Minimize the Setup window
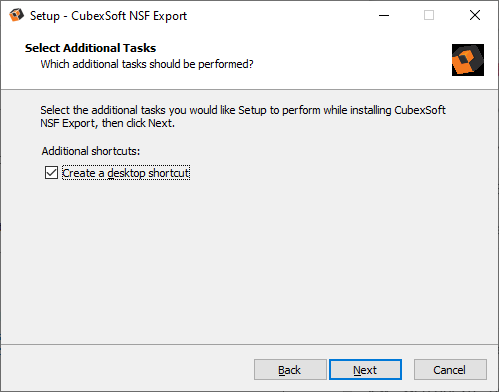Screen dimensions: 499x392 coord(384,15)
